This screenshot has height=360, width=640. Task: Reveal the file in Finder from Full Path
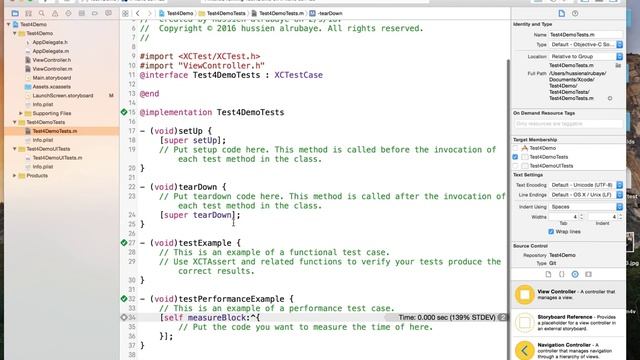click(610, 98)
